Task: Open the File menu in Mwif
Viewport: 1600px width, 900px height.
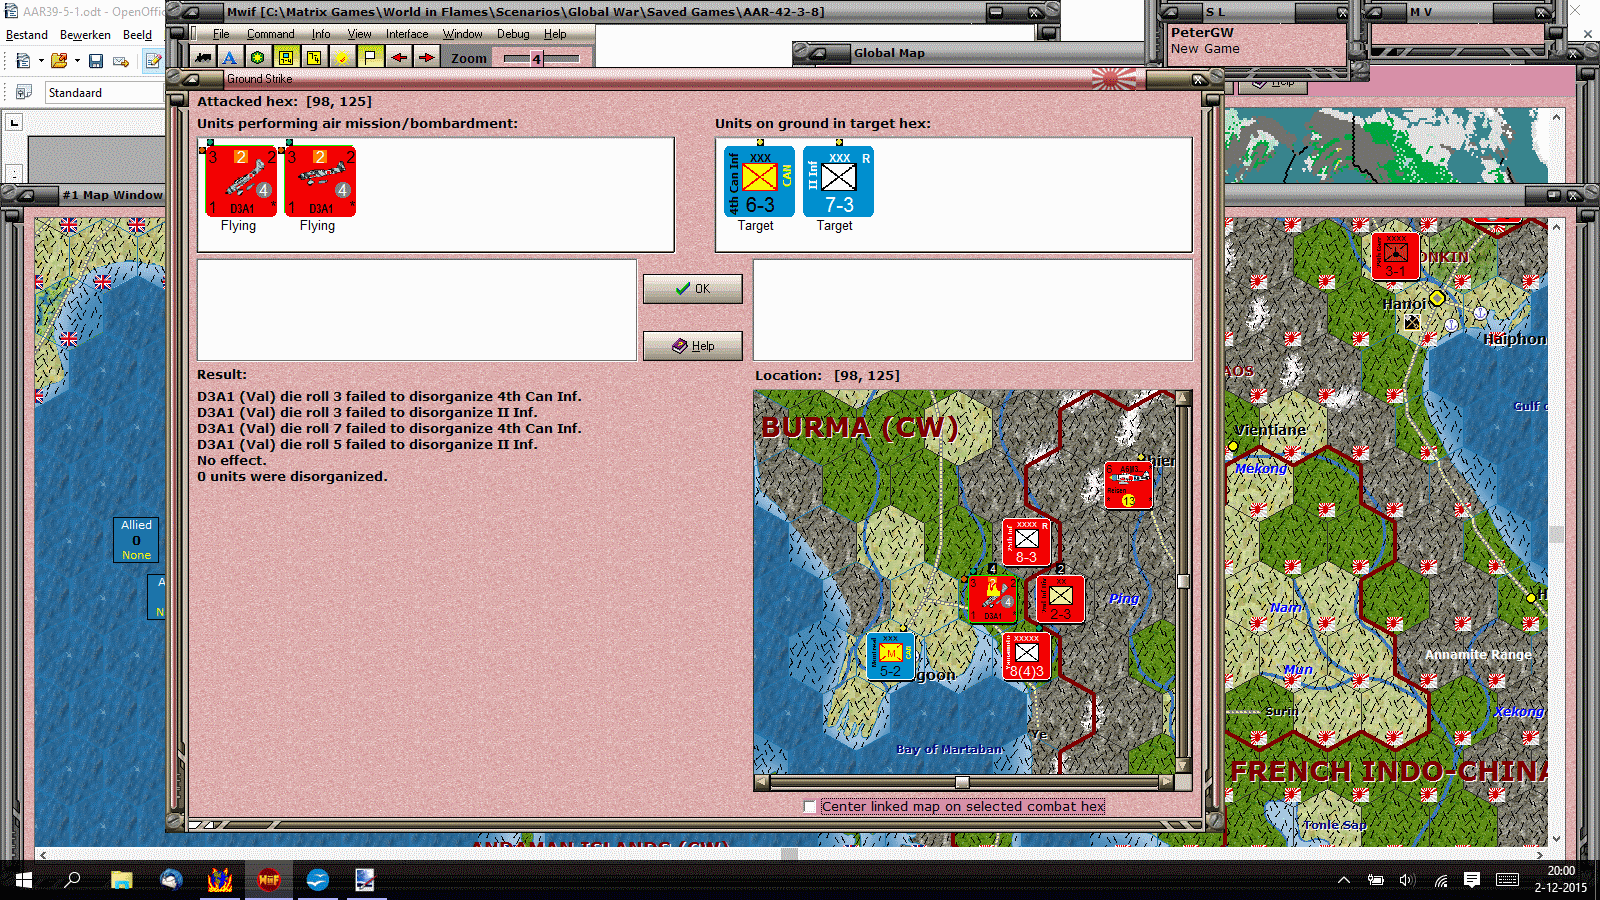Action: pos(221,34)
